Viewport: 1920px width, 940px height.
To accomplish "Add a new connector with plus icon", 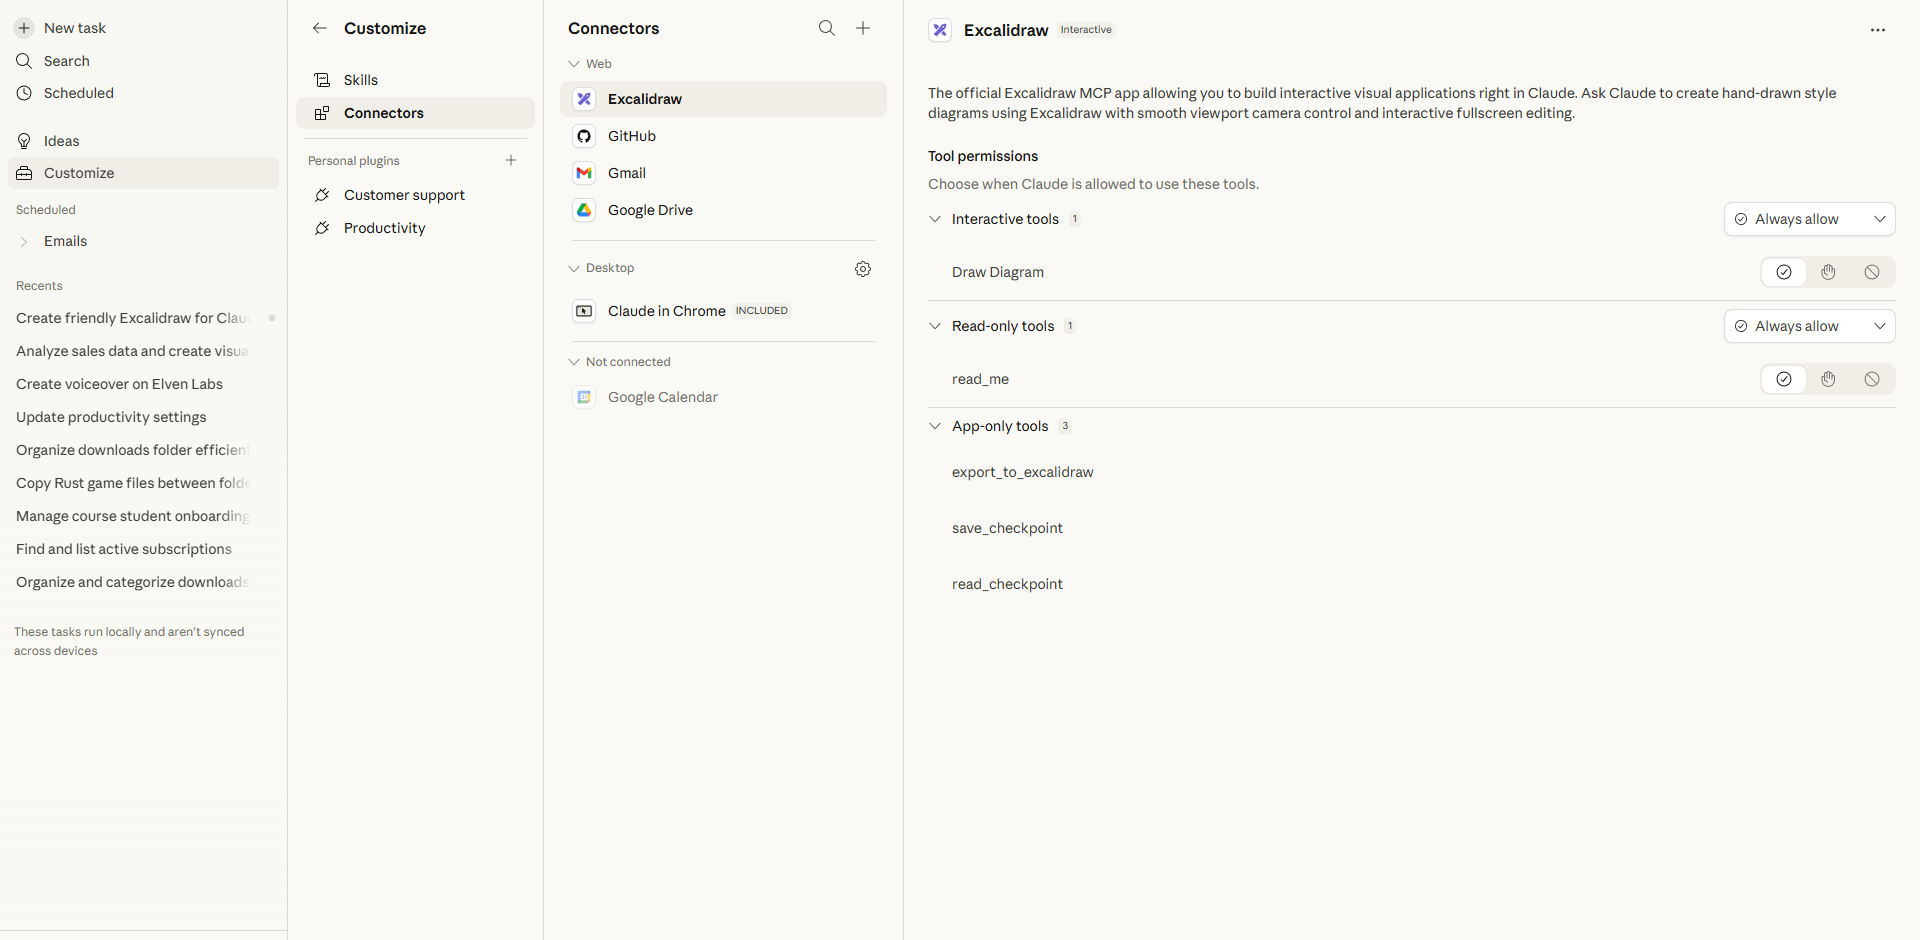I will pyautogui.click(x=863, y=28).
